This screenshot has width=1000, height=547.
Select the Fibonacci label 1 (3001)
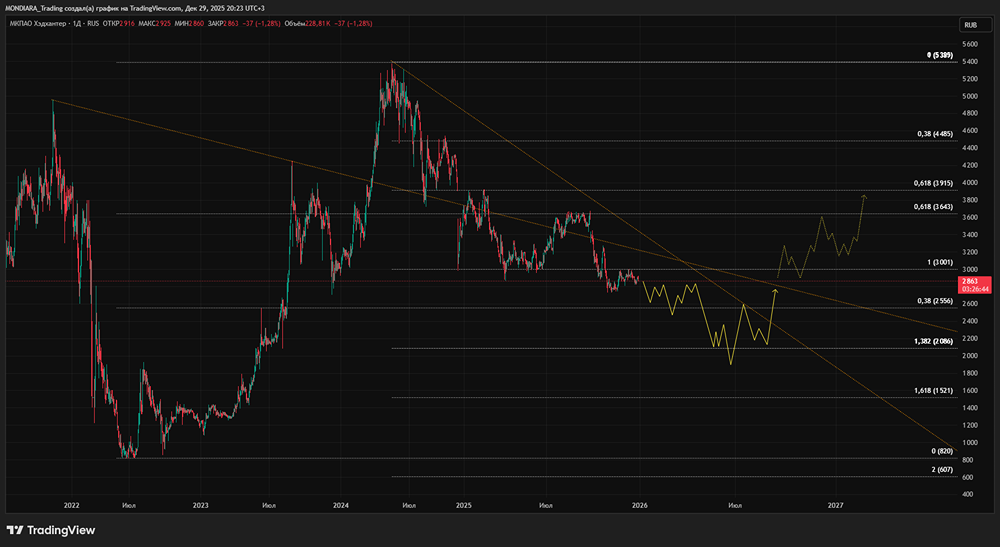940,263
